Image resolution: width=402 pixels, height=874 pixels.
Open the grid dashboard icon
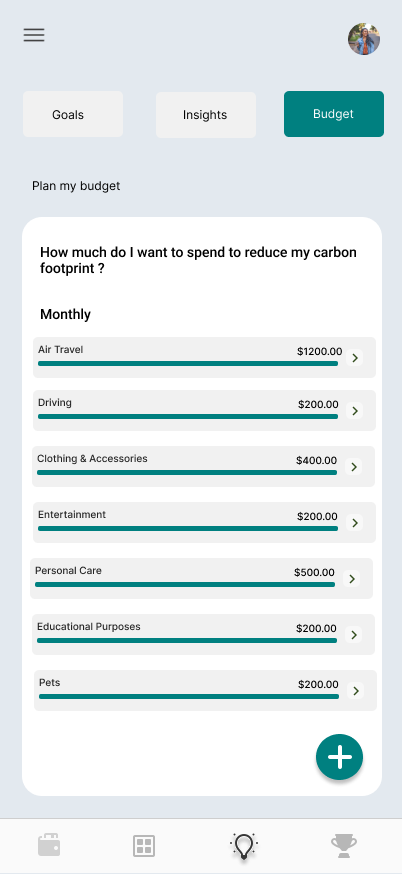pos(144,846)
